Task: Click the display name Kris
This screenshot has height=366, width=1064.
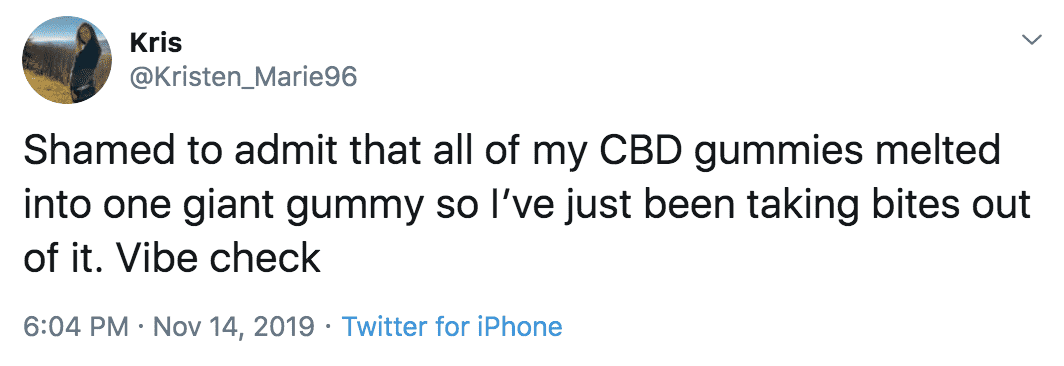Action: click(155, 43)
